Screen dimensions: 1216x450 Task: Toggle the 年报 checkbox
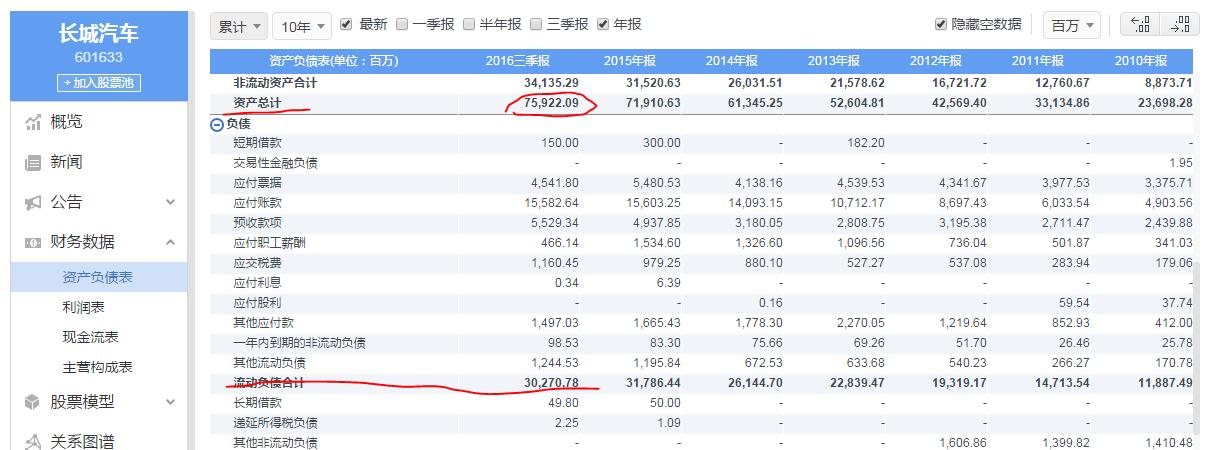pos(603,24)
